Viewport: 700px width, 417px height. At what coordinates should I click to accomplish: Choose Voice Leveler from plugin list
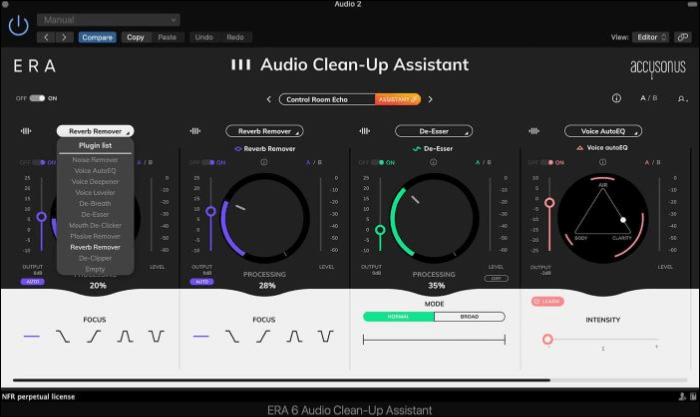point(95,192)
